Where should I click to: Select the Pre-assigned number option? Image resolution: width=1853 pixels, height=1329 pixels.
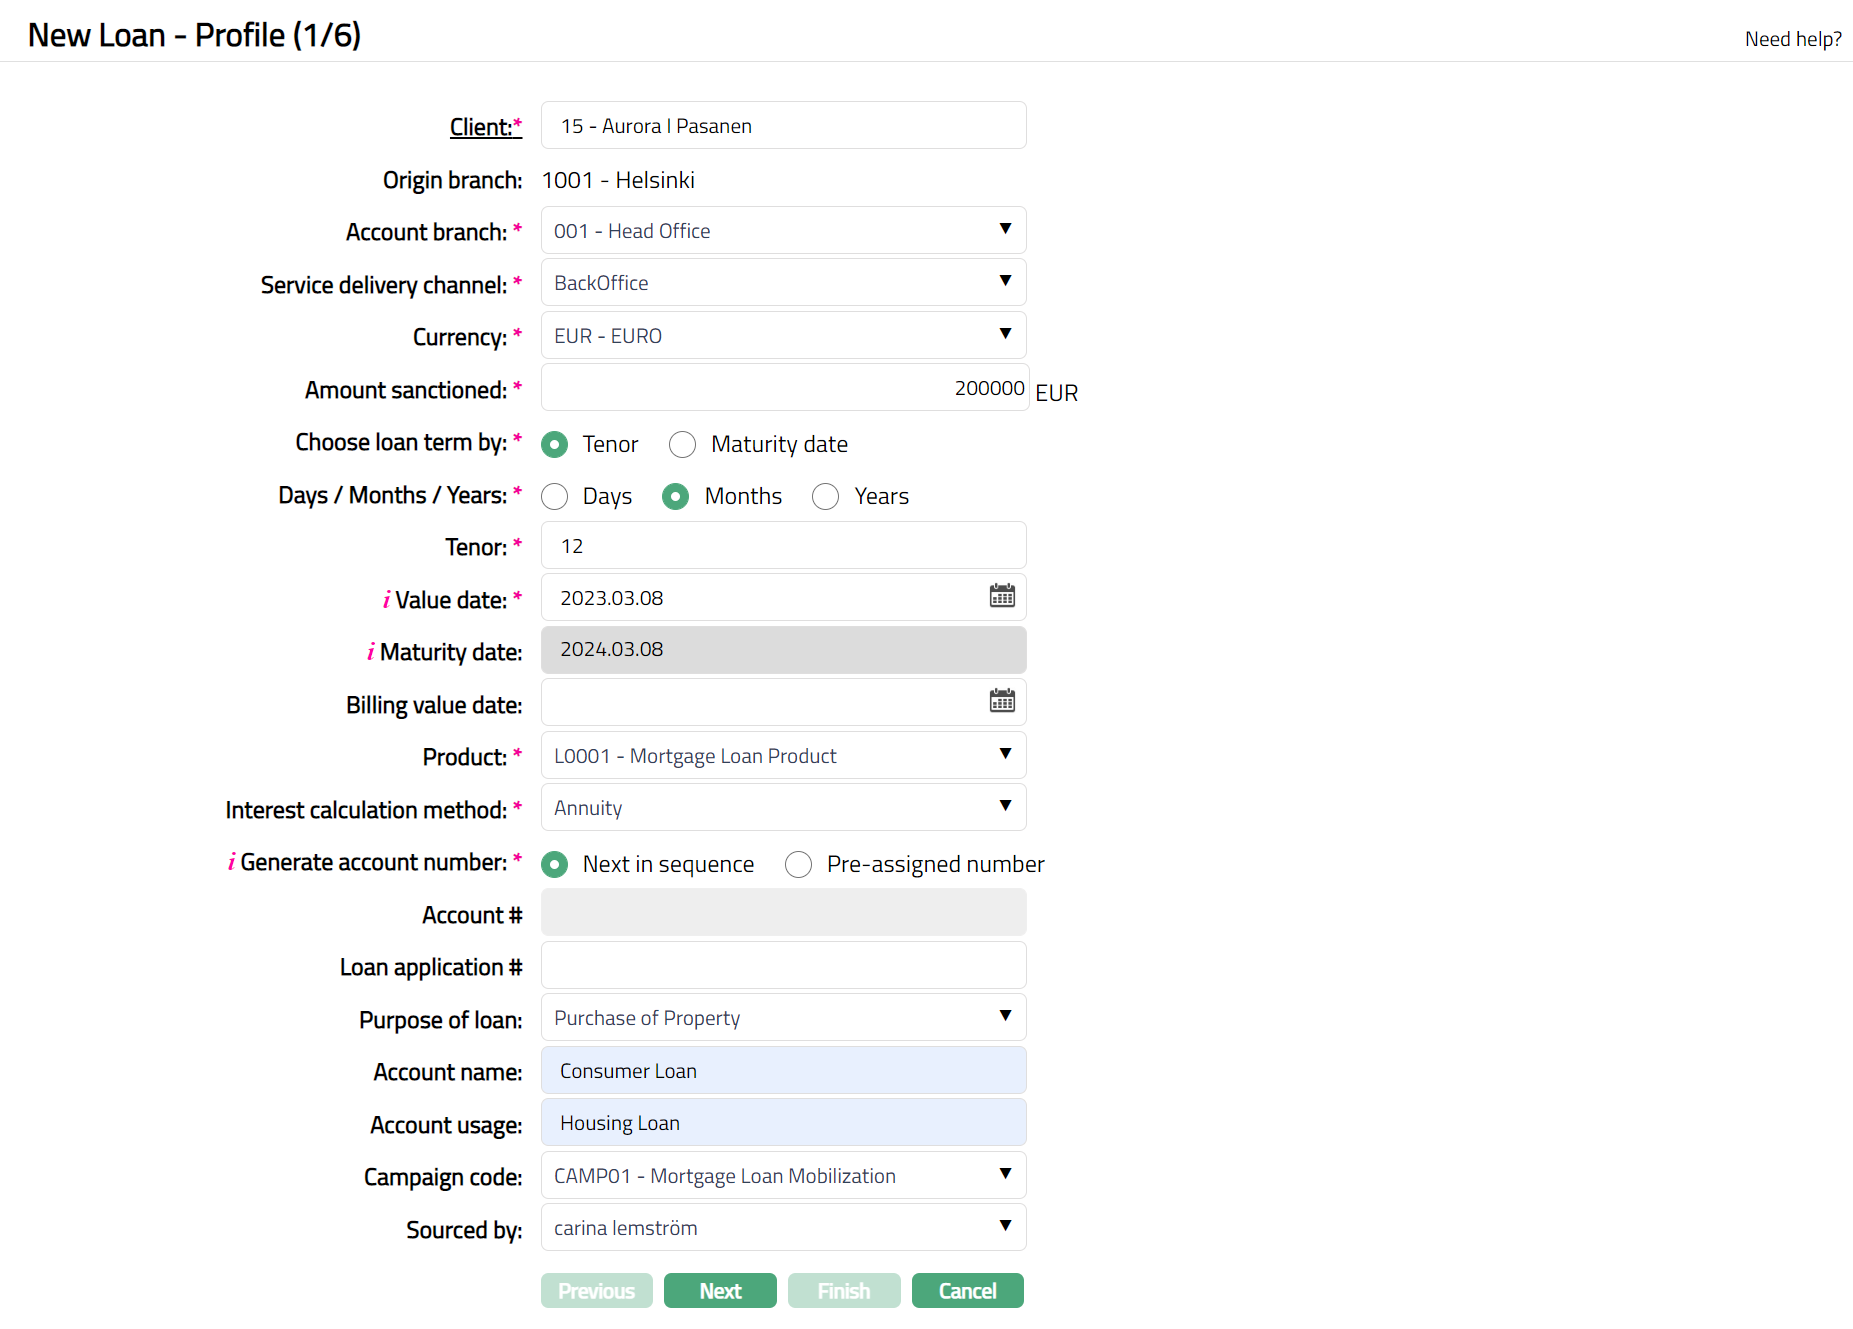coord(798,865)
